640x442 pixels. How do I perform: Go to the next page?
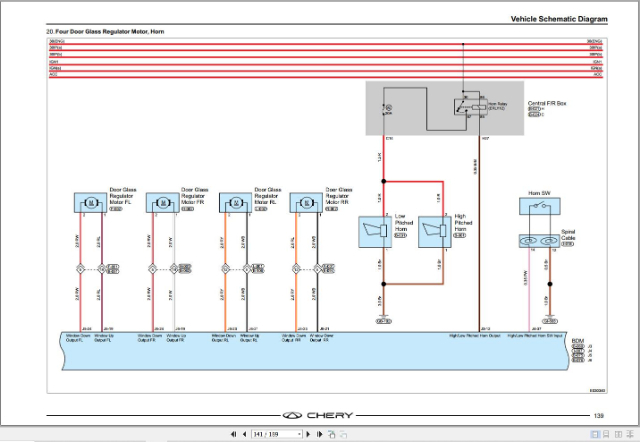point(309,434)
